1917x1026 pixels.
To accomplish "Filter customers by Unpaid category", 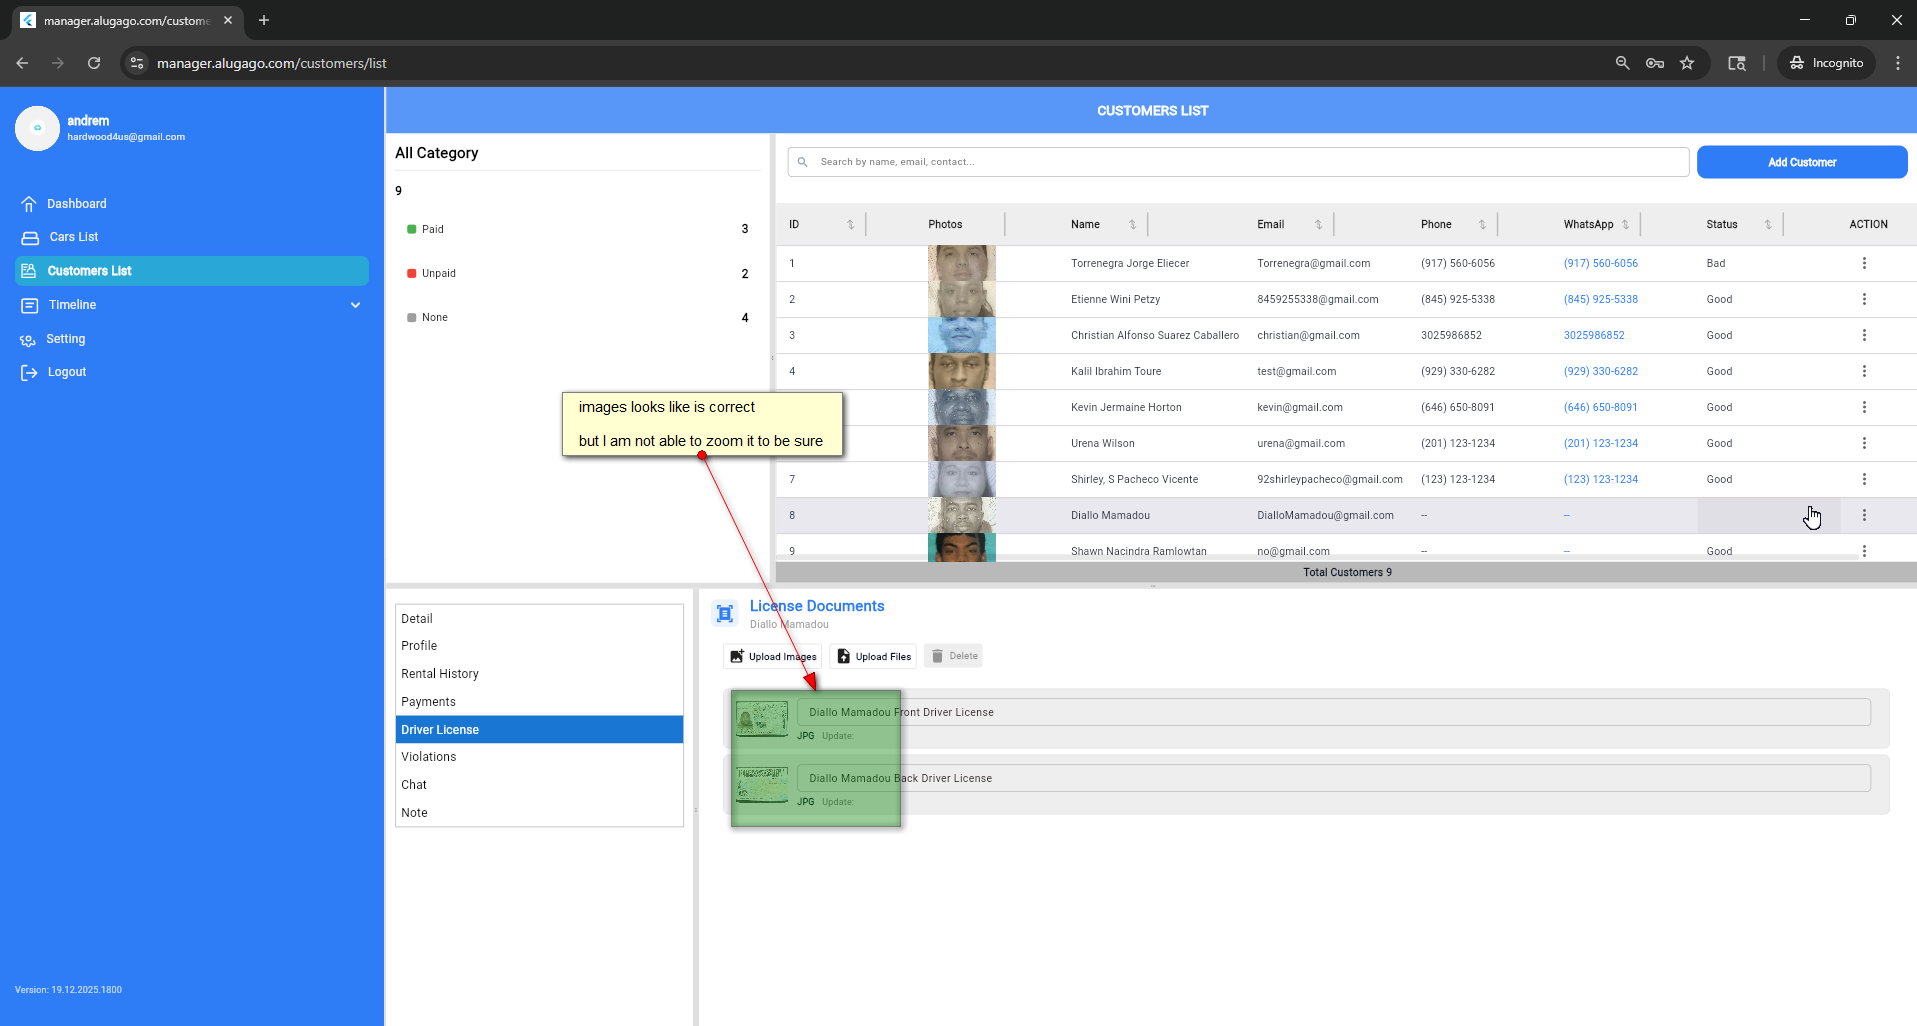I will (x=438, y=274).
